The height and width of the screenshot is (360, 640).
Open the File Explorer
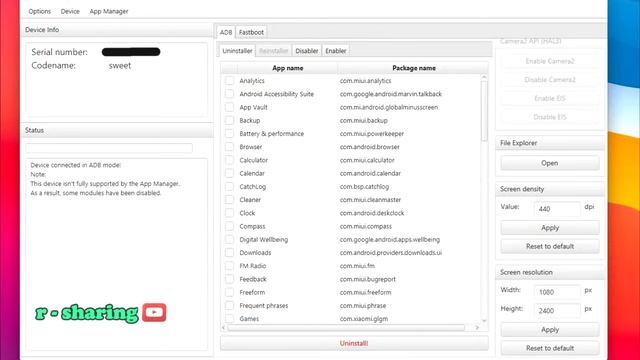point(550,163)
